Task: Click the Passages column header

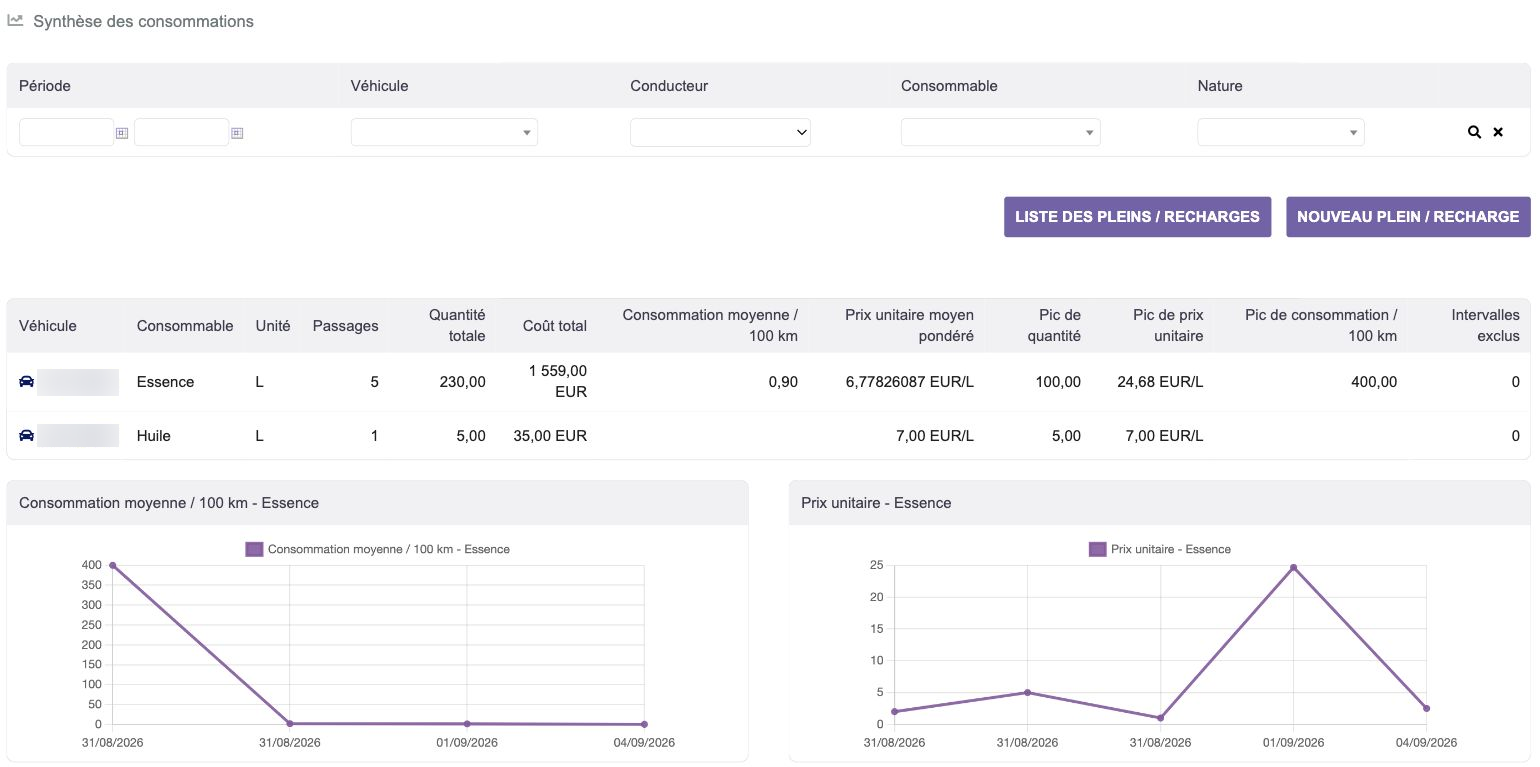Action: [x=345, y=326]
